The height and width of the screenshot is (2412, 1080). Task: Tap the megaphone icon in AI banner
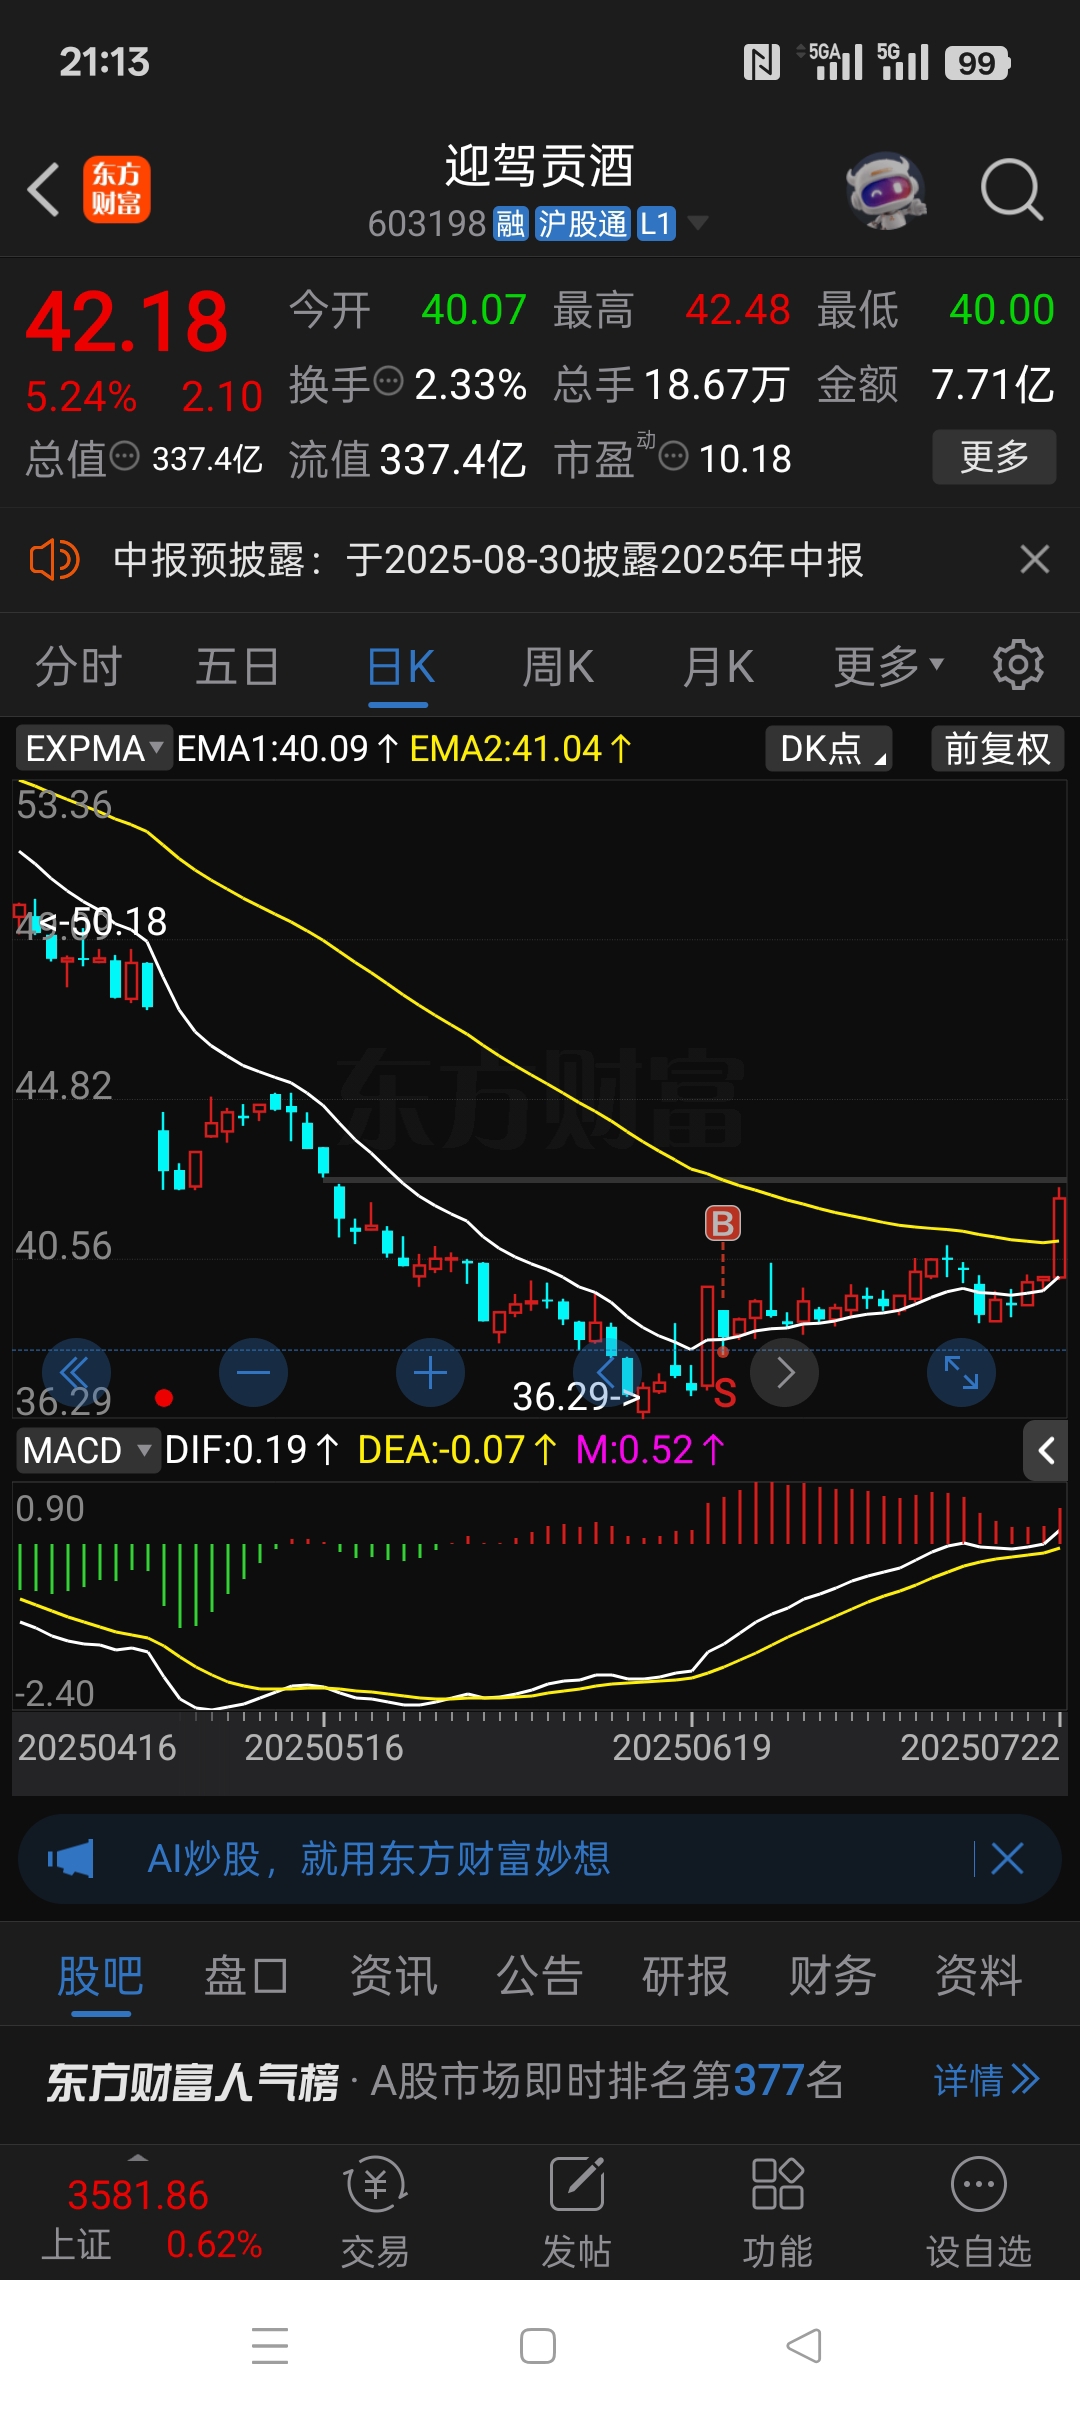click(71, 1859)
